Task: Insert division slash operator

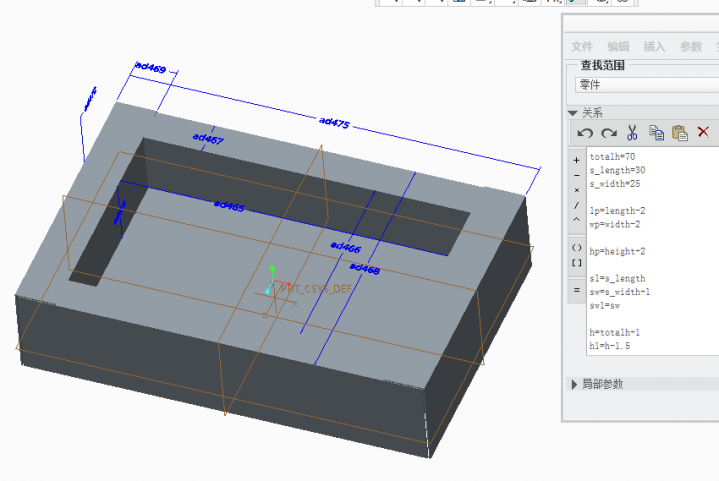Action: 576,204
